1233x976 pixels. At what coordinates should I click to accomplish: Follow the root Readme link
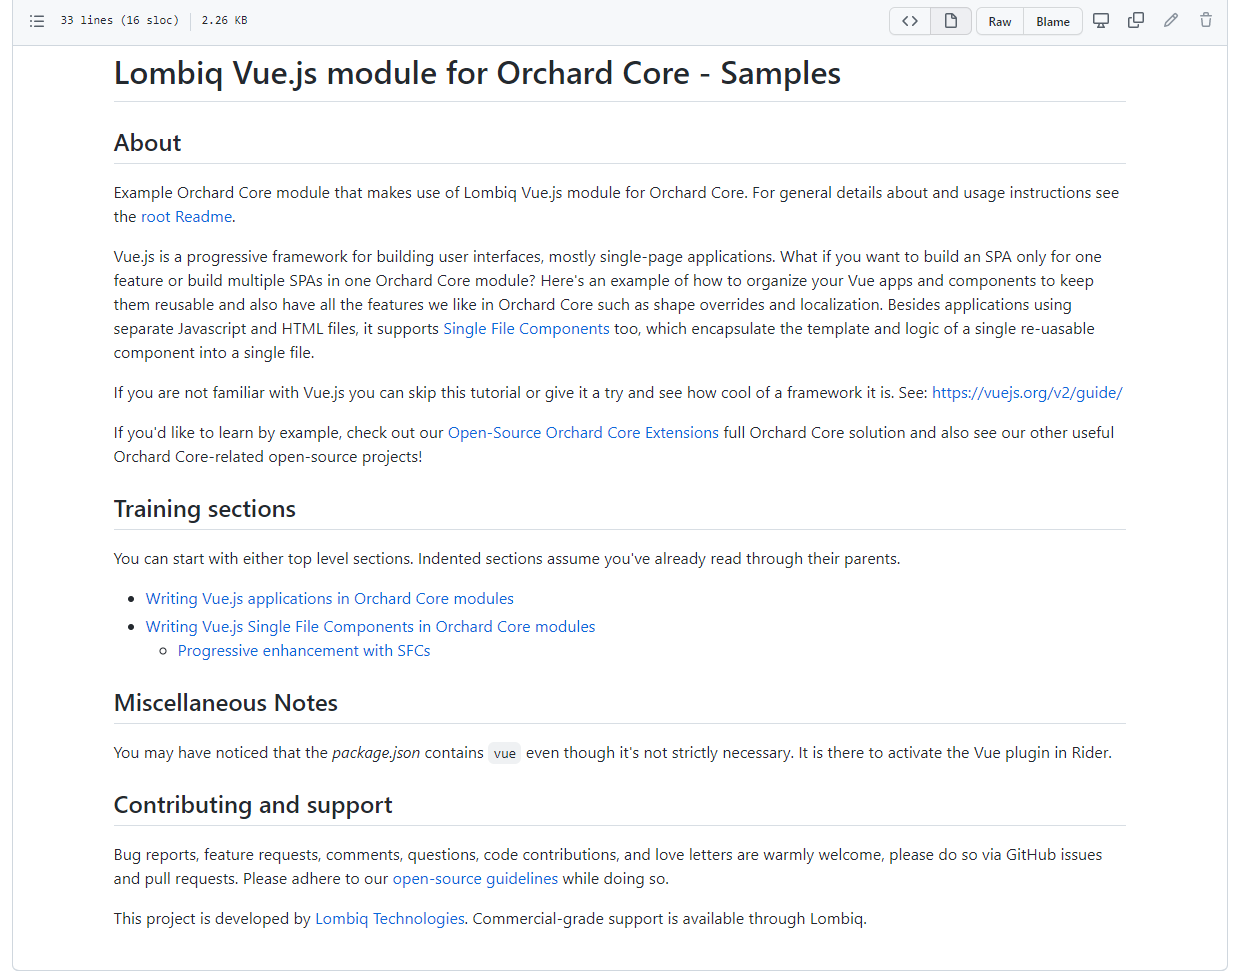point(187,217)
